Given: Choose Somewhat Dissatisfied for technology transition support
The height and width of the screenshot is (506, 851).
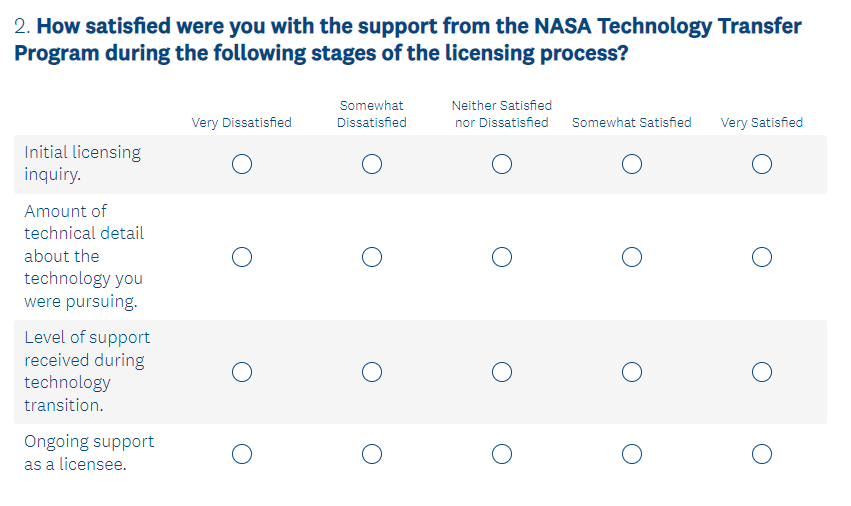Looking at the screenshot, I should click(x=372, y=372).
